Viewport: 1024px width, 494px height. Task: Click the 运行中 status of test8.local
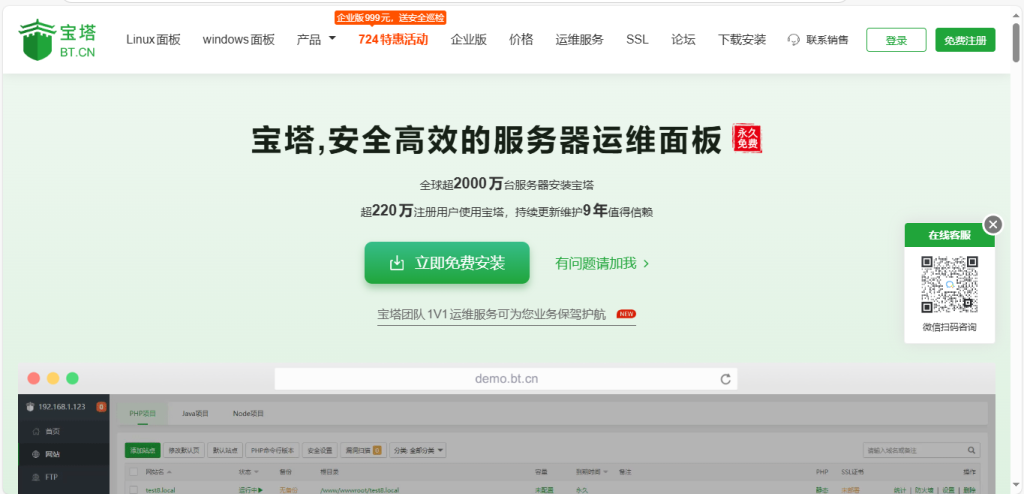click(x=251, y=490)
